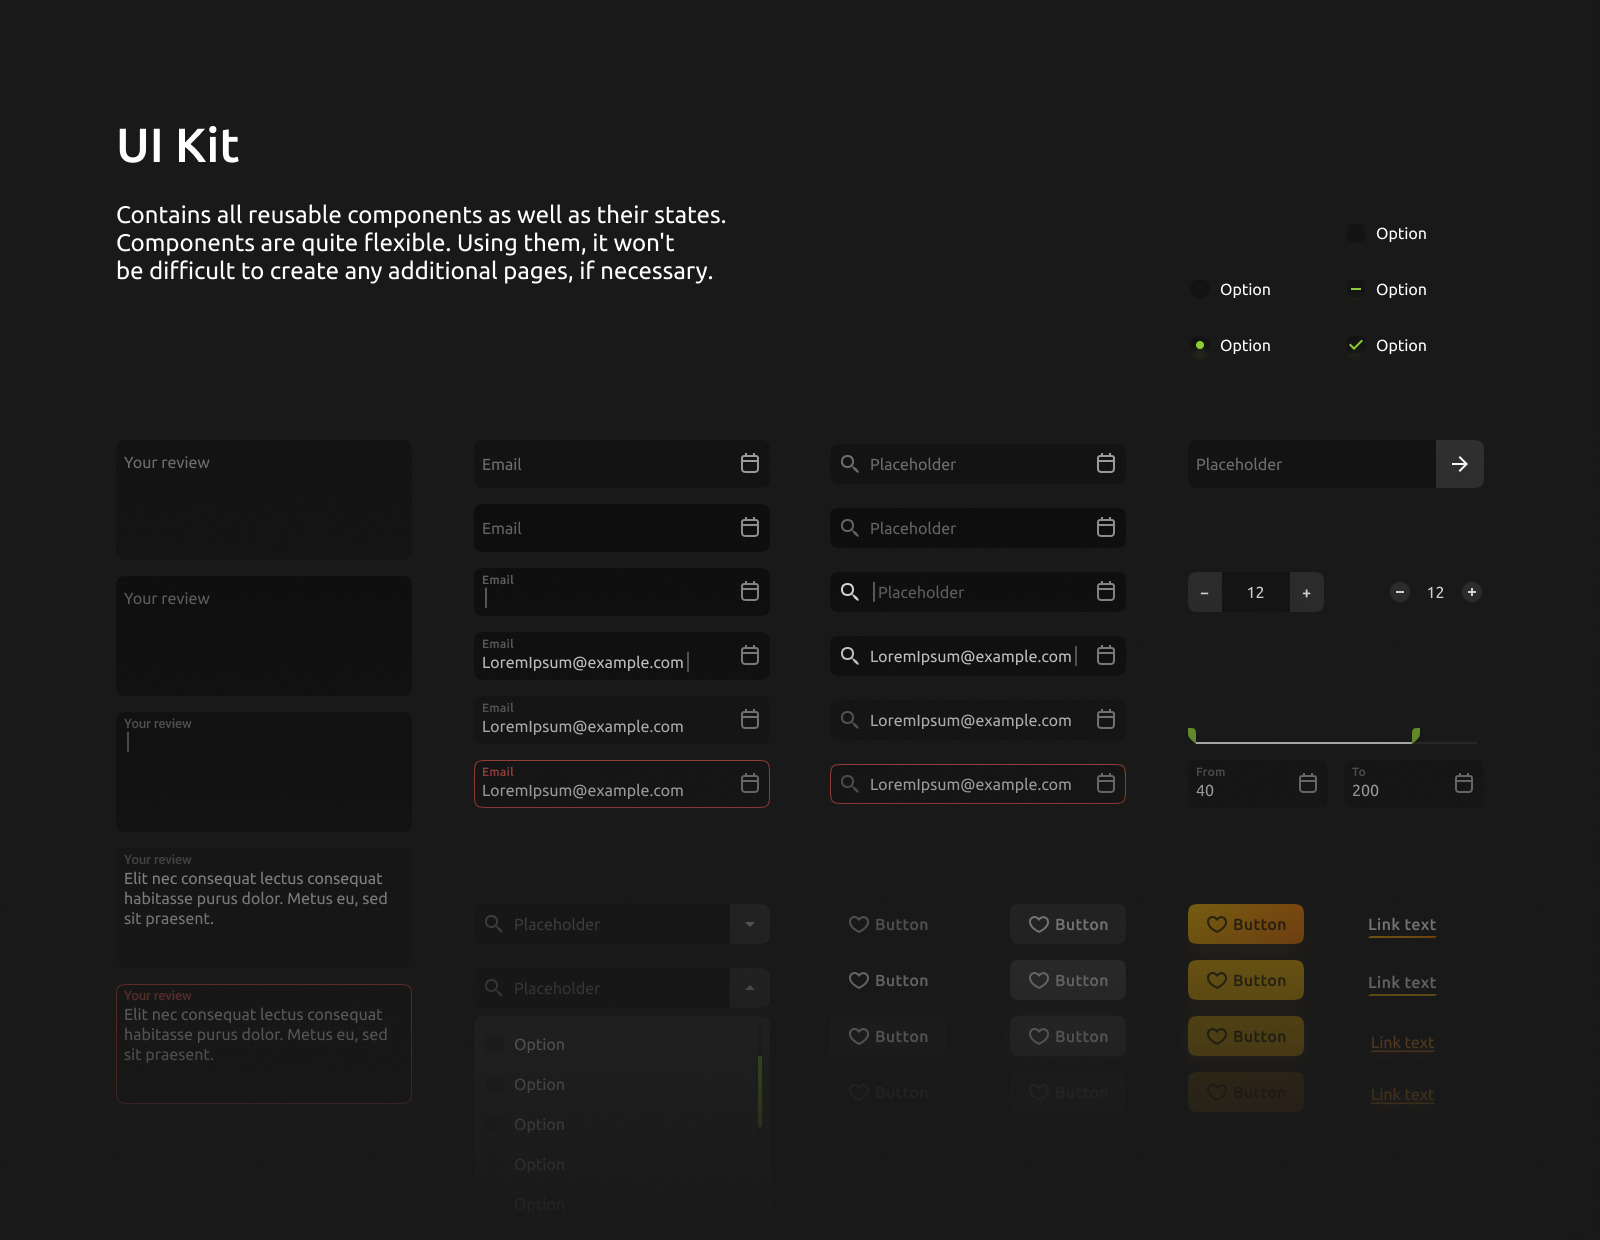
Task: Click the yellow Button with heart icon
Action: click(1245, 924)
